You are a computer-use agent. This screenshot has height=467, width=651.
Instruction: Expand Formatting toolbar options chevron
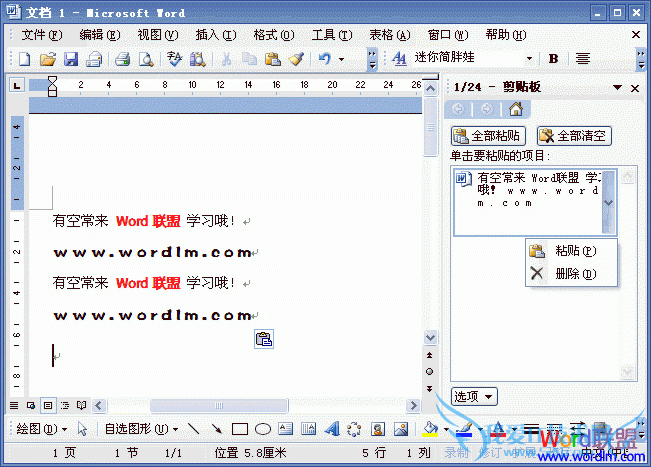[641, 59]
